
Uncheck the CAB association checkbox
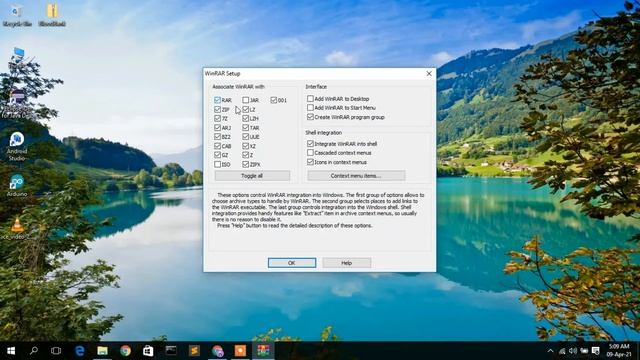[x=218, y=146]
